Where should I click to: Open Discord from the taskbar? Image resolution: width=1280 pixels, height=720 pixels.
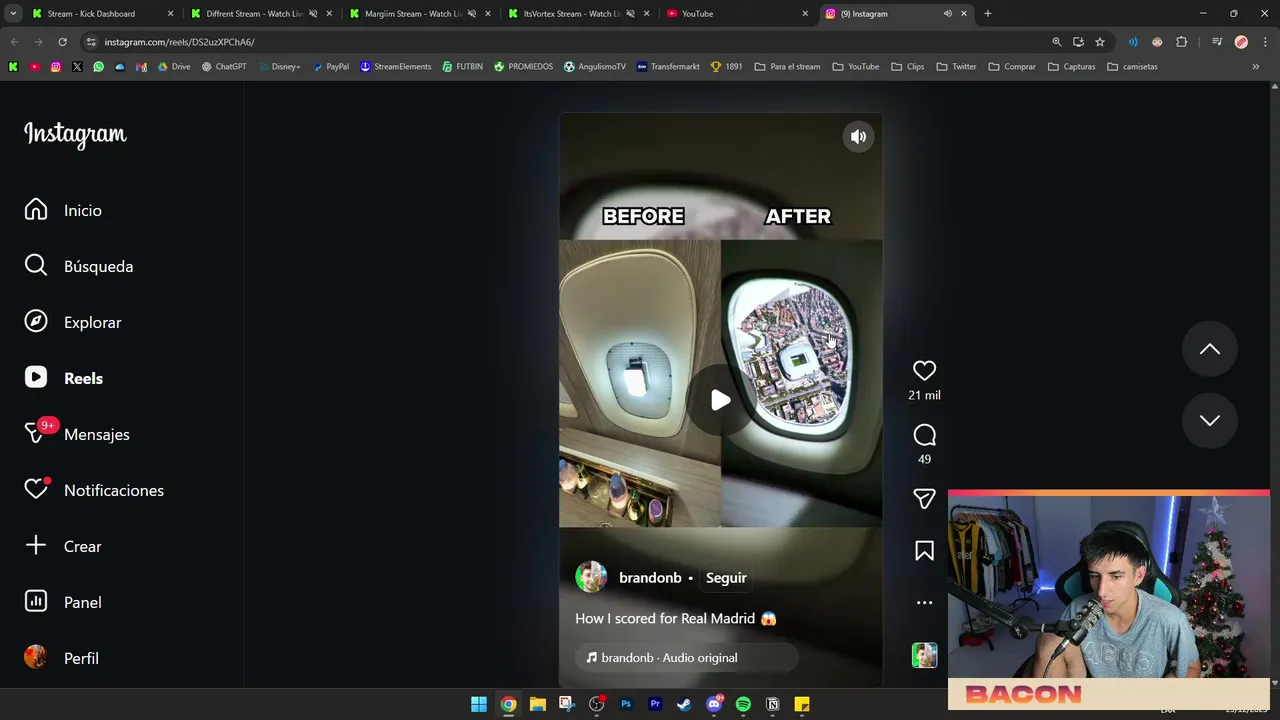[714, 704]
